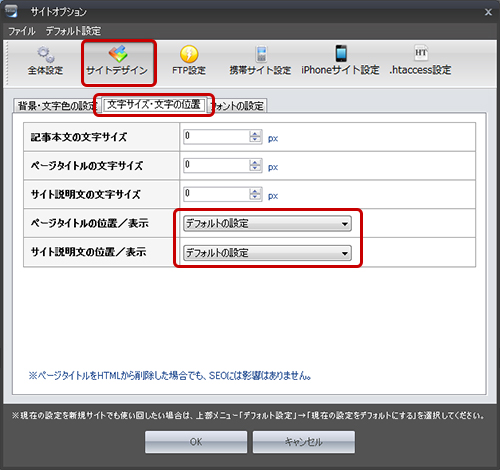Click the app icon in title bar

tap(11, 11)
